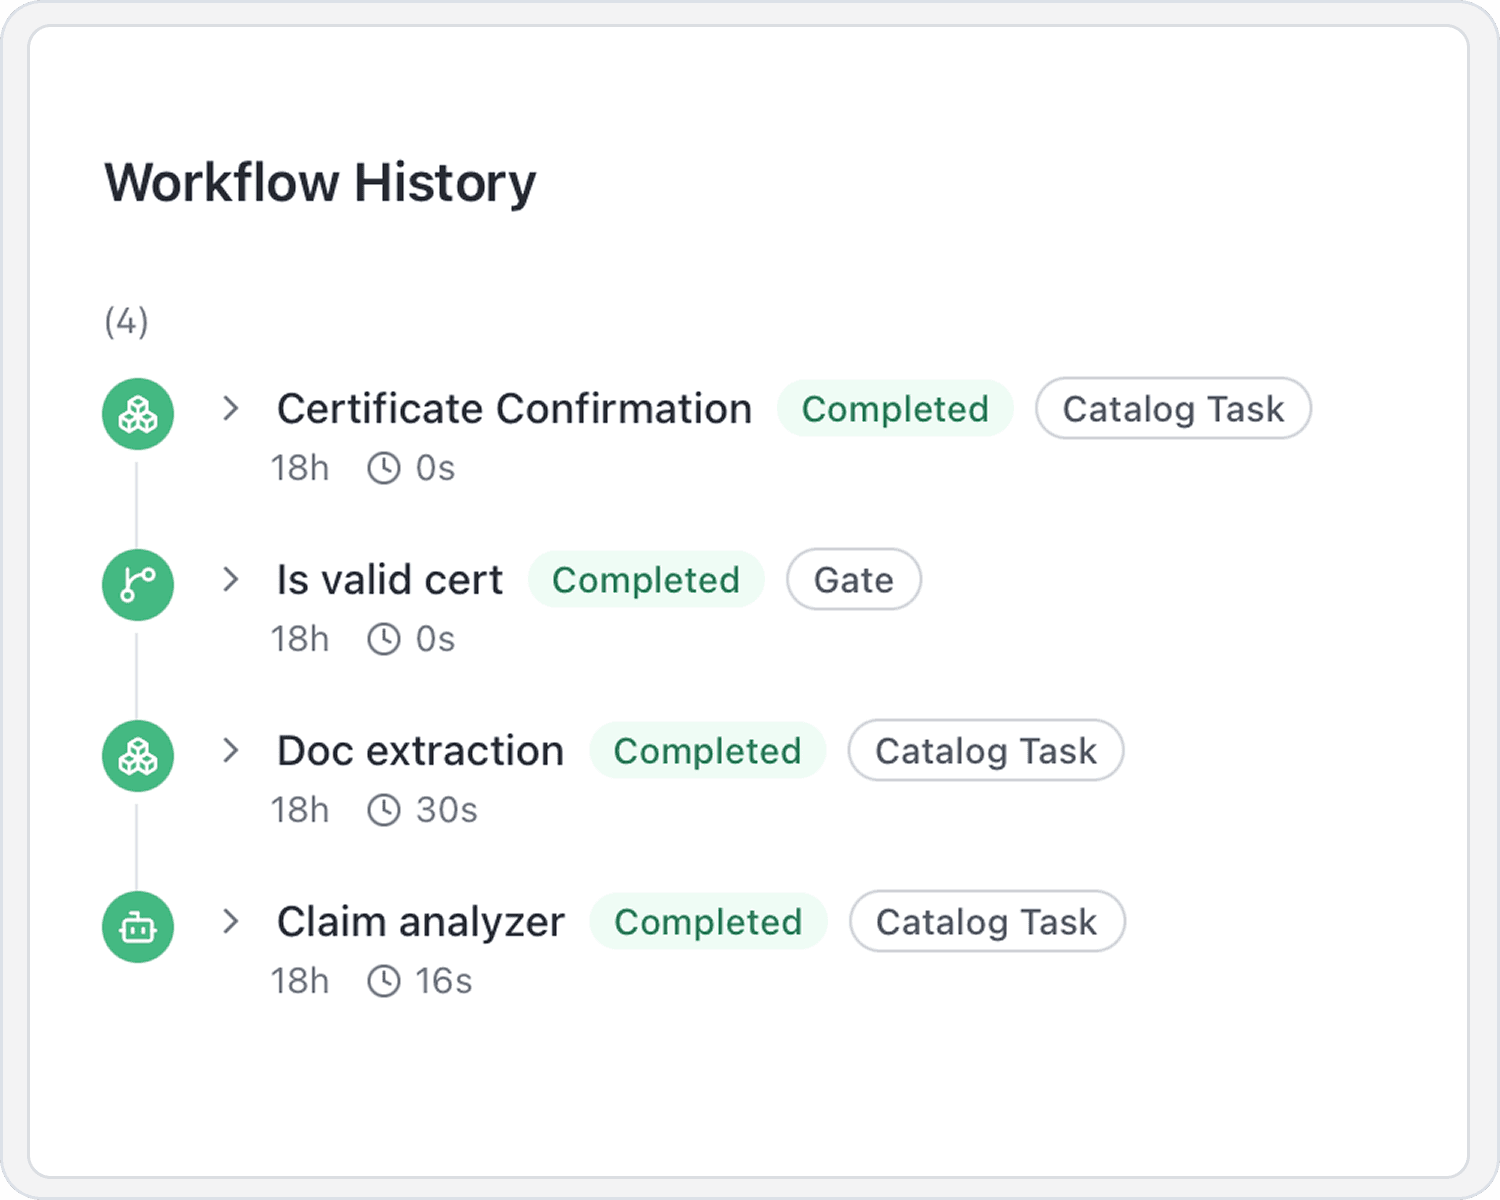1500x1200 pixels.
Task: Click the Gate tag on Is valid cert
Action: pyautogui.click(x=853, y=579)
